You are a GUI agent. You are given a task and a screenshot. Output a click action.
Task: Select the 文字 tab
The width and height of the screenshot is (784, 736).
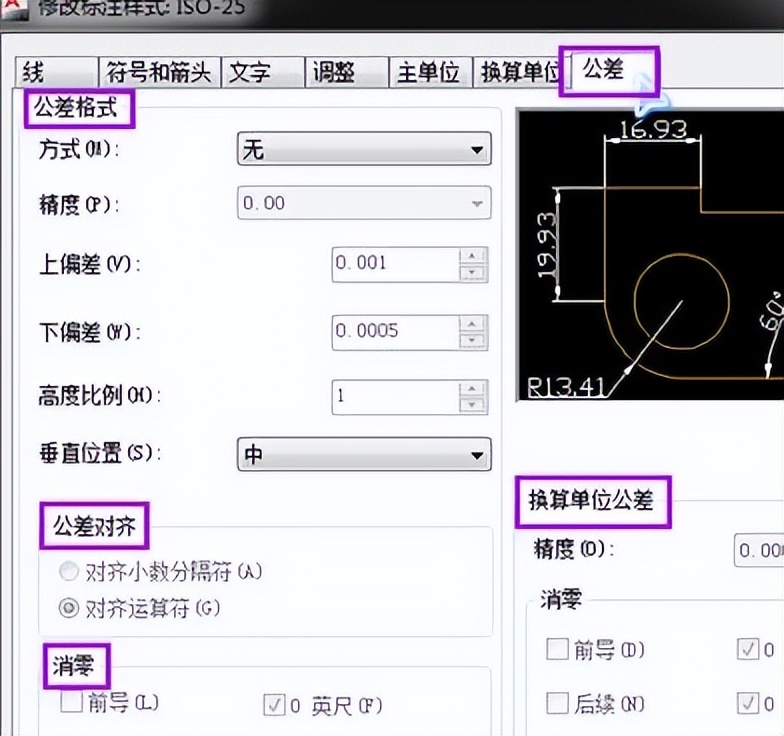pyautogui.click(x=262, y=72)
